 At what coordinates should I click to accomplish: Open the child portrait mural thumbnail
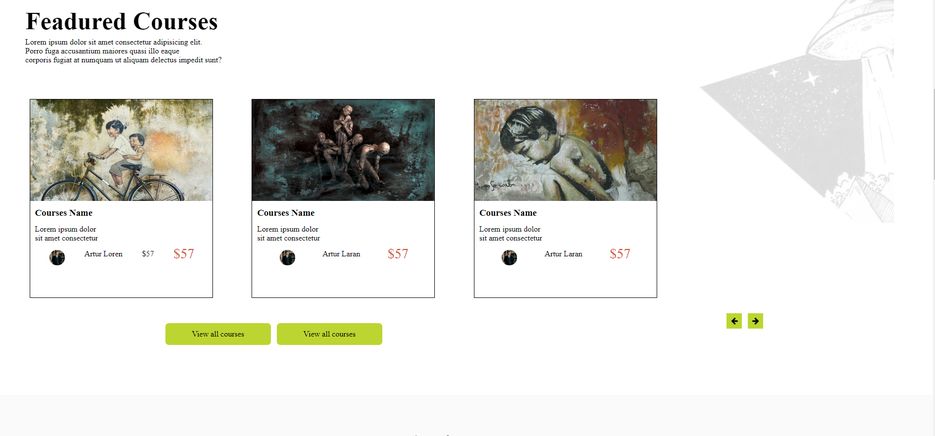(565, 150)
